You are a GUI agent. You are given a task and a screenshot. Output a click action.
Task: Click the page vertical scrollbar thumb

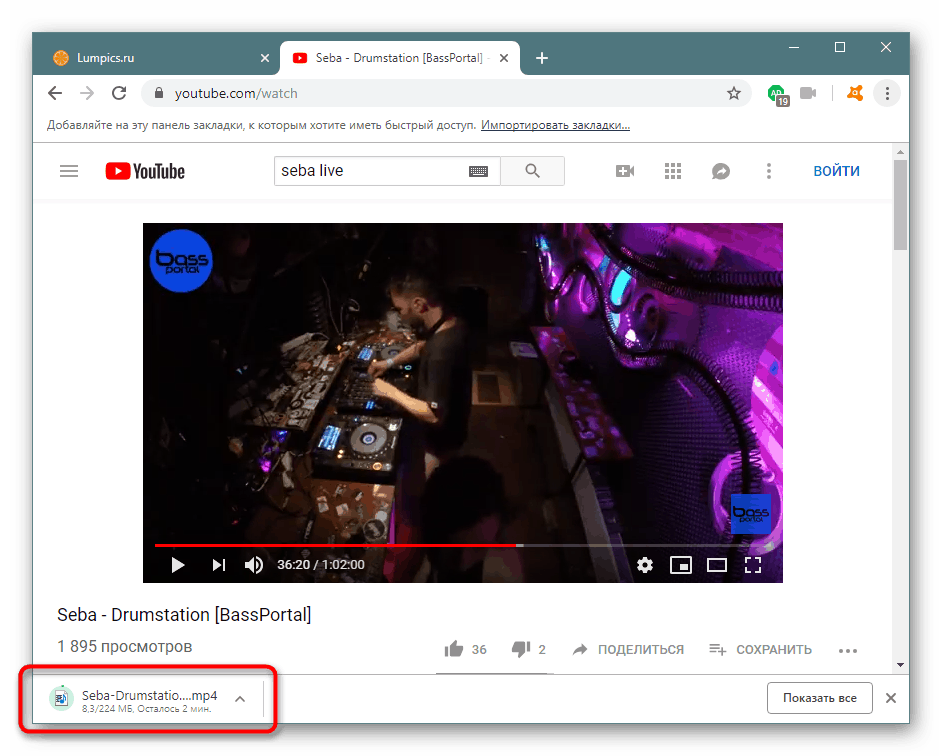[x=899, y=204]
